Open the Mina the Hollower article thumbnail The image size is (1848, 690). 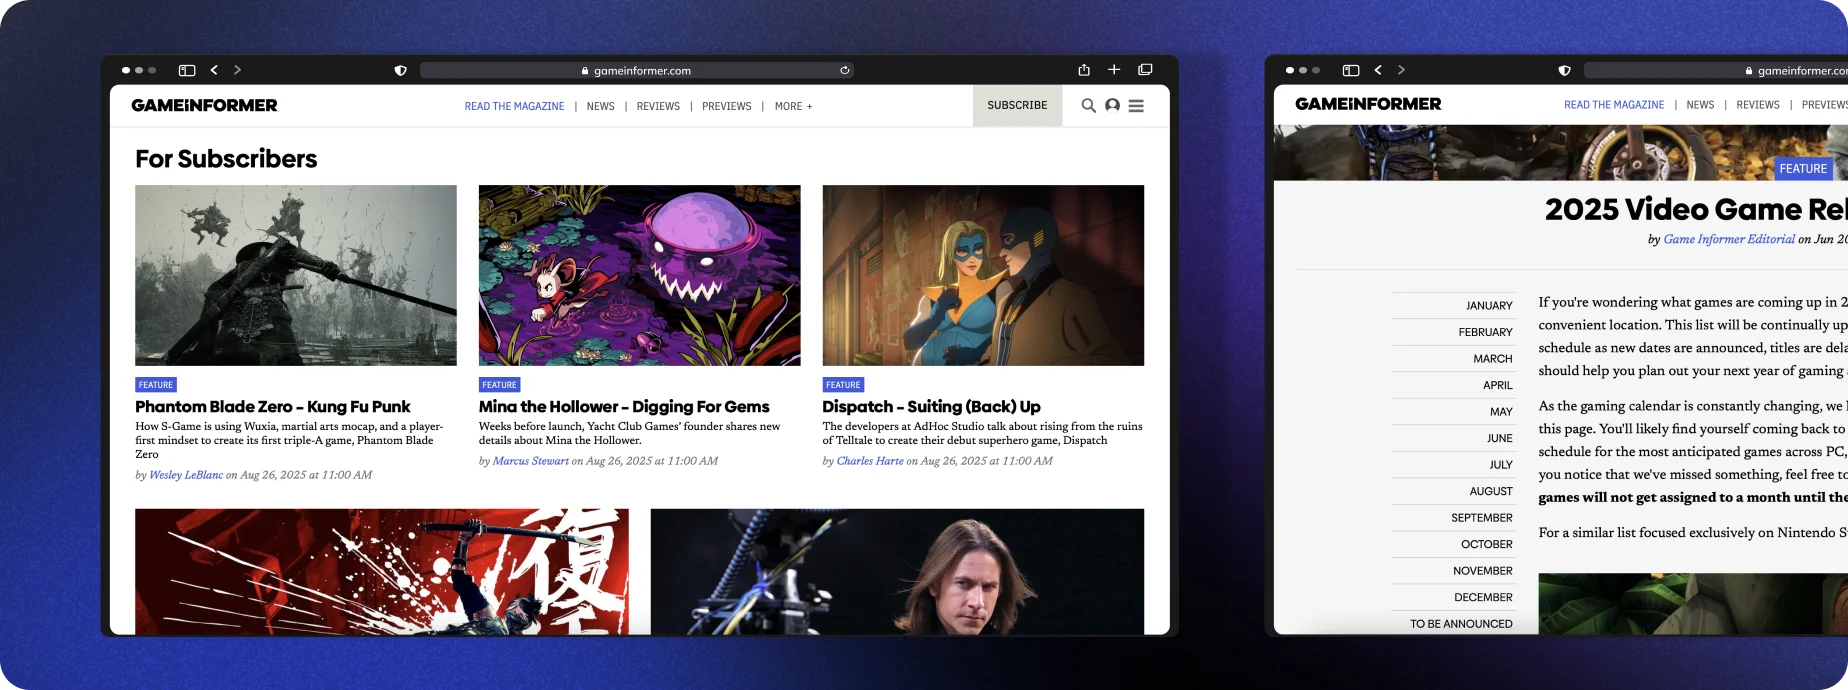[x=639, y=275]
